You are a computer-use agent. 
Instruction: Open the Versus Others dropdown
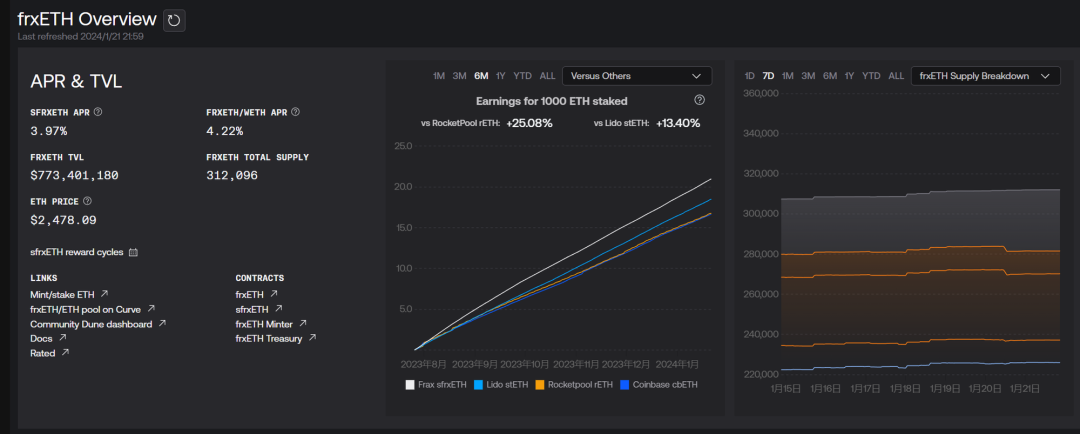click(637, 76)
